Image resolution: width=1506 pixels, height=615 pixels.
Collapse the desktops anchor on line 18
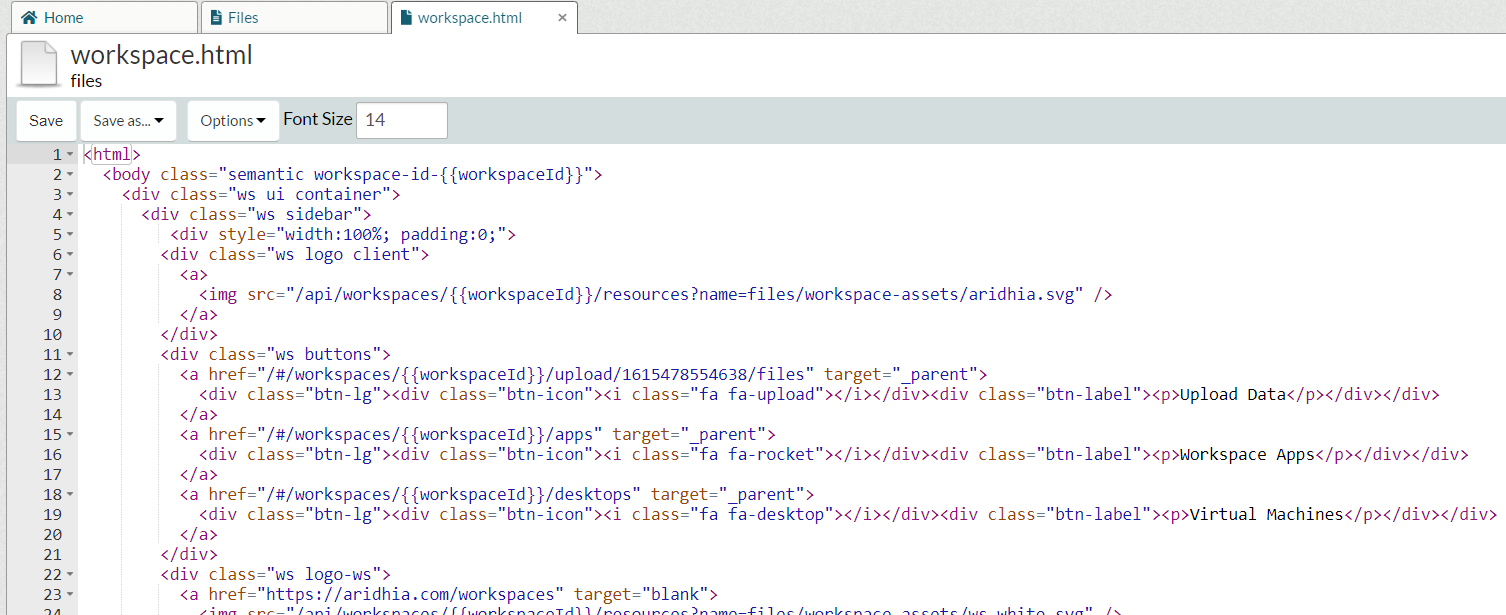[70, 495]
